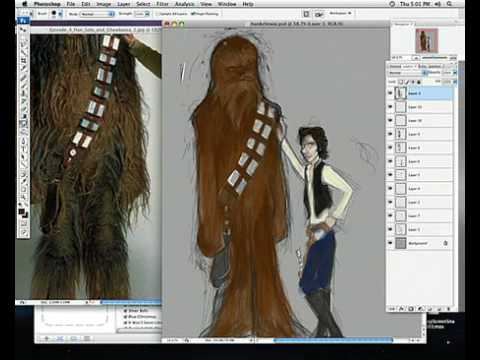Click the background color swatch in toolbox
This screenshot has height=360, width=480.
(26, 215)
